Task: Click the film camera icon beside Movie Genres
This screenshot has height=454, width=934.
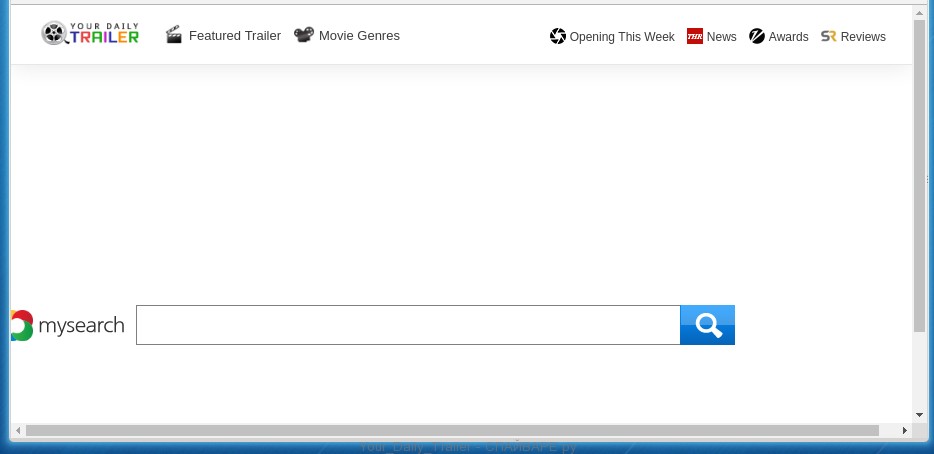Action: click(x=303, y=35)
